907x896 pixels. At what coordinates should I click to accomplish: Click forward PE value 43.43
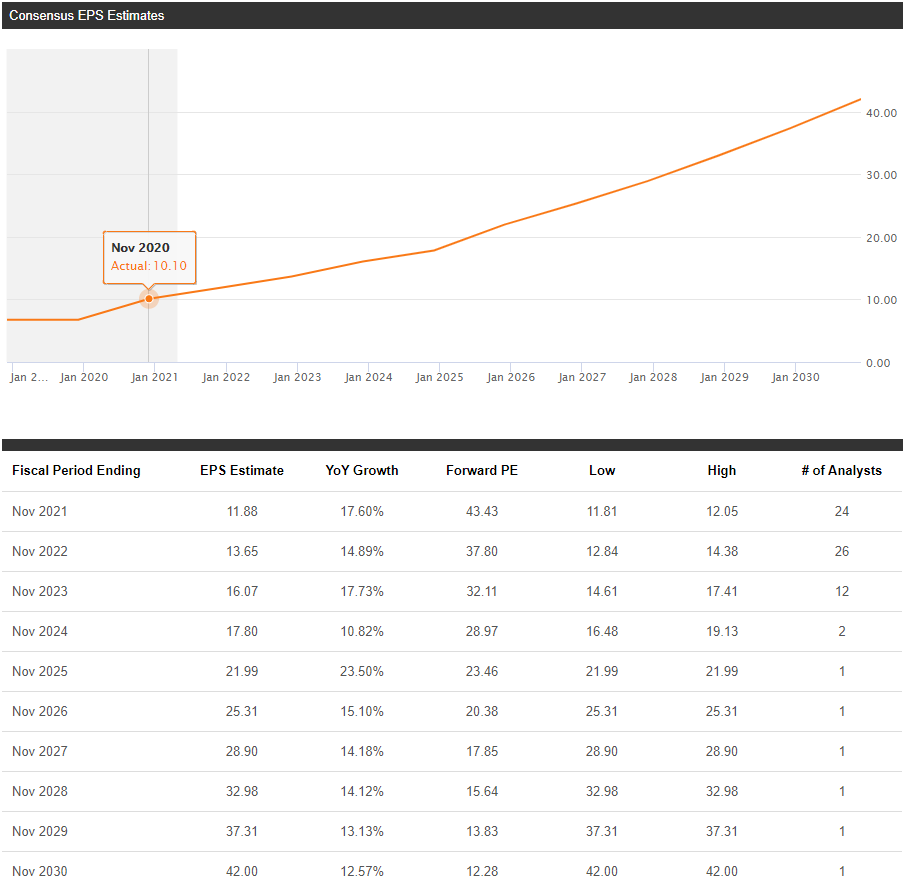coord(482,511)
